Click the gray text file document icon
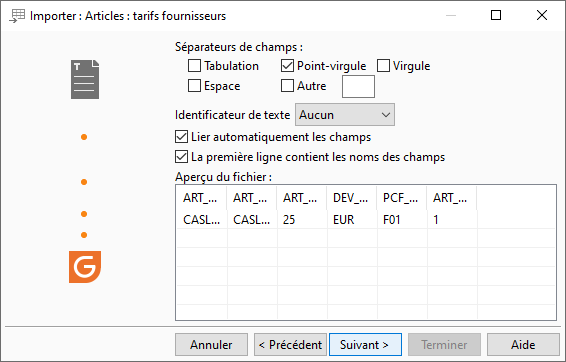The image size is (566, 362). coord(85,79)
